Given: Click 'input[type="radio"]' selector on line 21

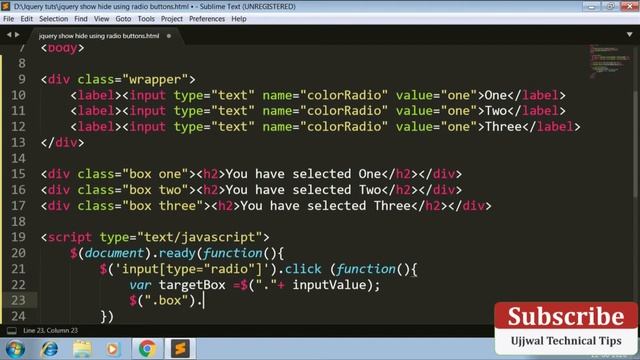Looking at the screenshot, I should [x=192, y=269].
